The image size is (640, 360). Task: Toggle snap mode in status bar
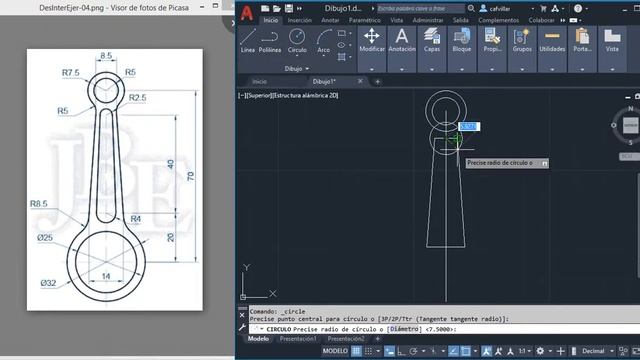[x=368, y=351]
